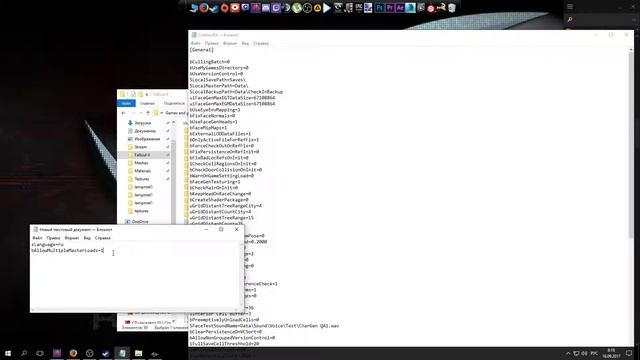The width and height of the screenshot is (640, 360).
Task: Click the bUseEyeEnvMapping=1 line
Action: [215, 110]
